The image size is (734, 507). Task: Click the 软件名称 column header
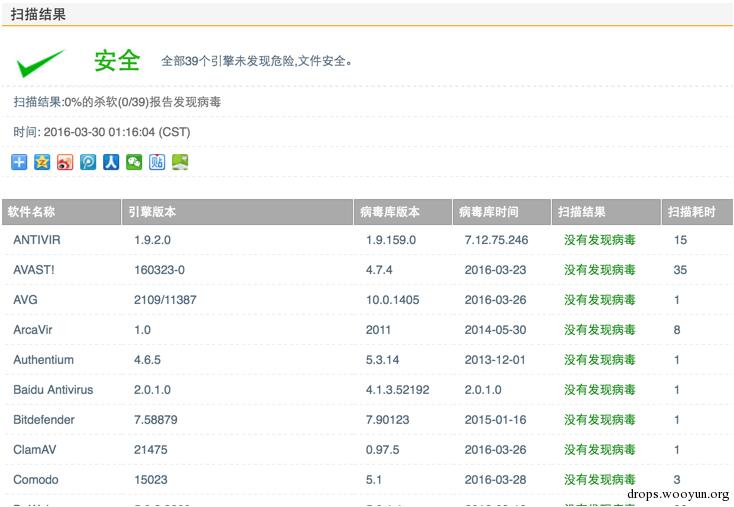tap(61, 212)
